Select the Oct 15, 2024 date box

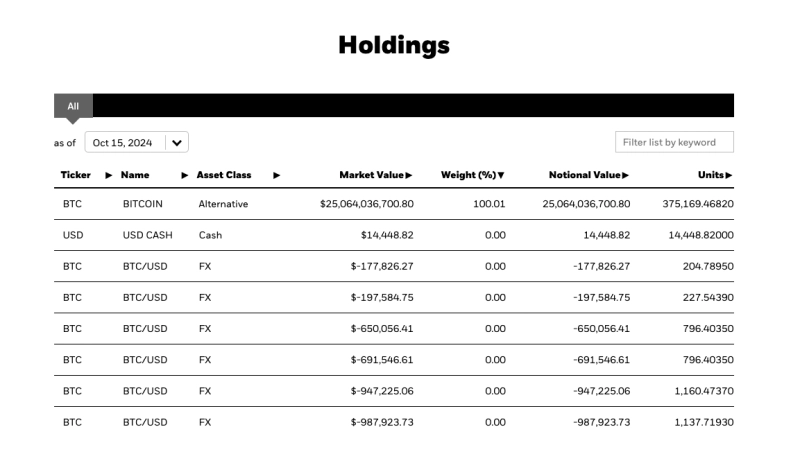click(x=123, y=143)
